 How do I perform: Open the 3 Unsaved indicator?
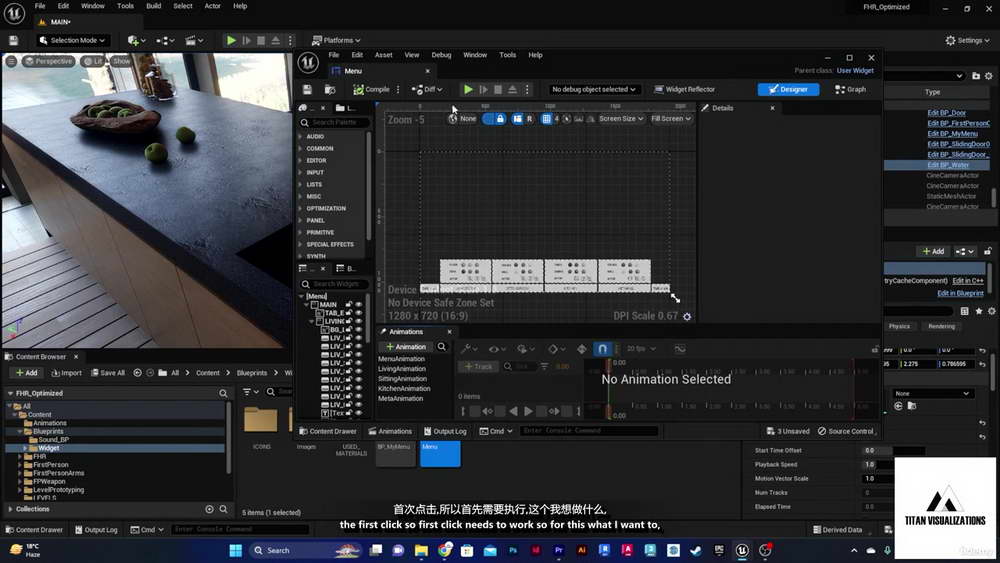click(788, 431)
